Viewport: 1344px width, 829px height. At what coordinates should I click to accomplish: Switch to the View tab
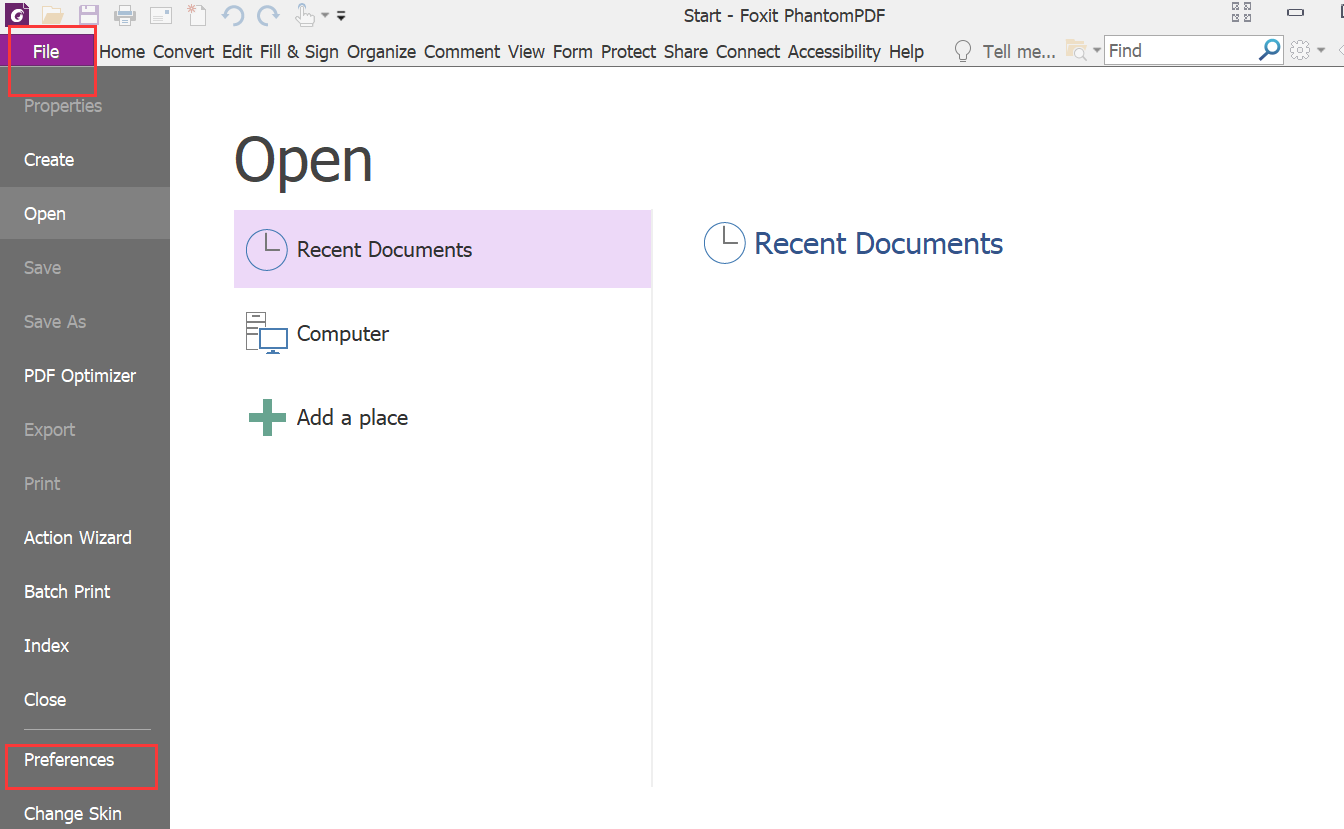(x=526, y=52)
